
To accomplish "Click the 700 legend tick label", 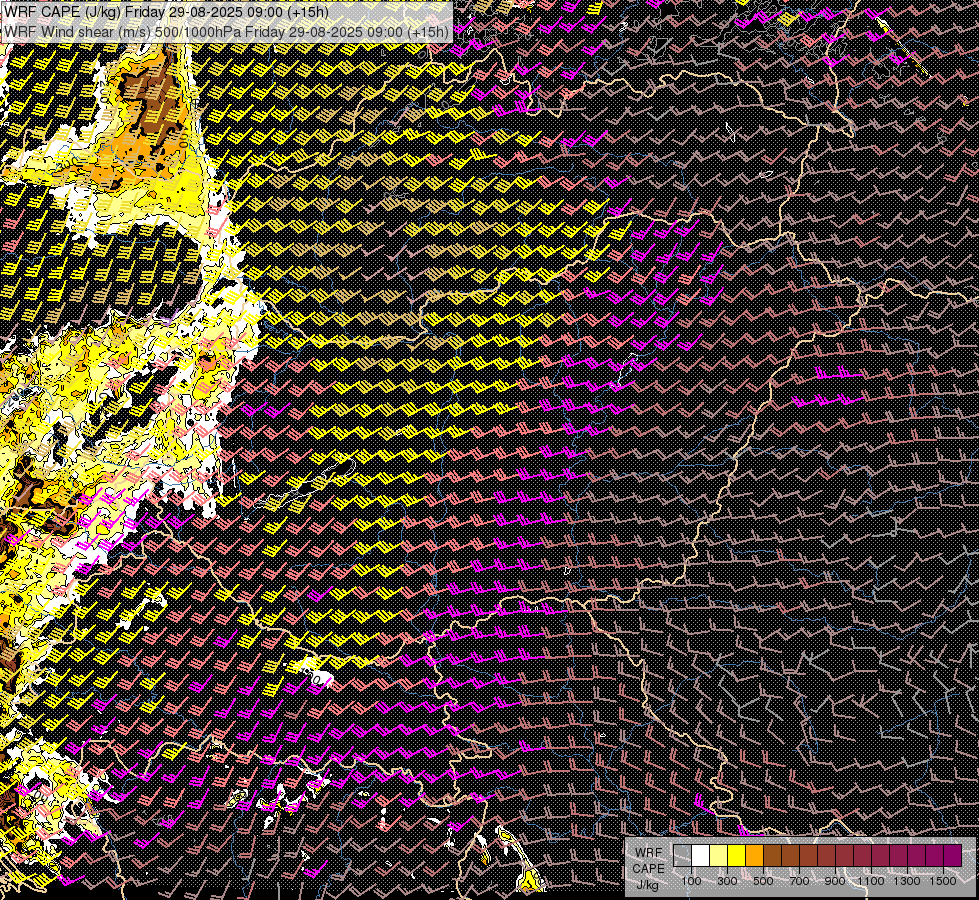I will pyautogui.click(x=799, y=881).
